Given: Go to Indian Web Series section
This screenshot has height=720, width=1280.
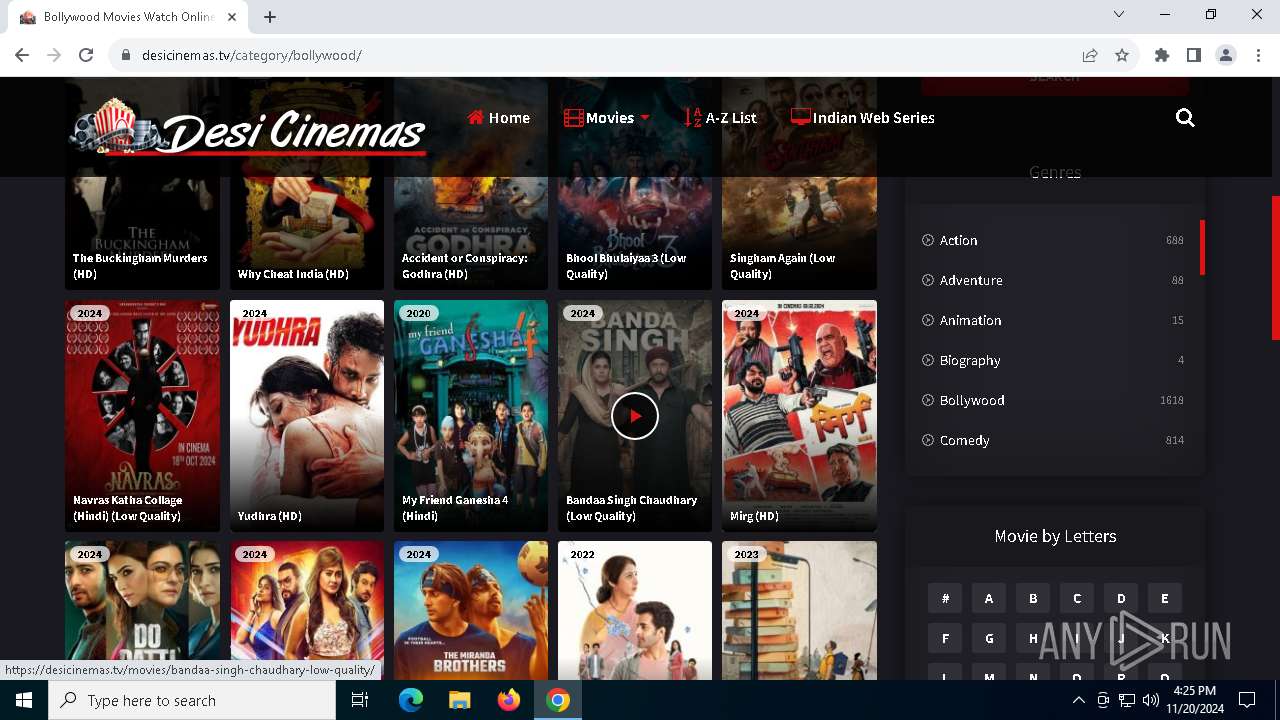Looking at the screenshot, I should tap(862, 118).
